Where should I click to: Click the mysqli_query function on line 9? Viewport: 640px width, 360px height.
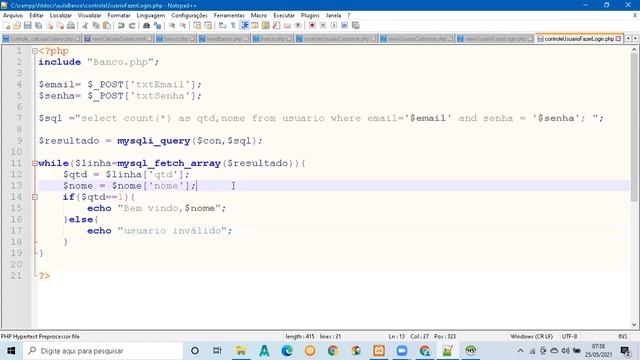[x=153, y=141]
